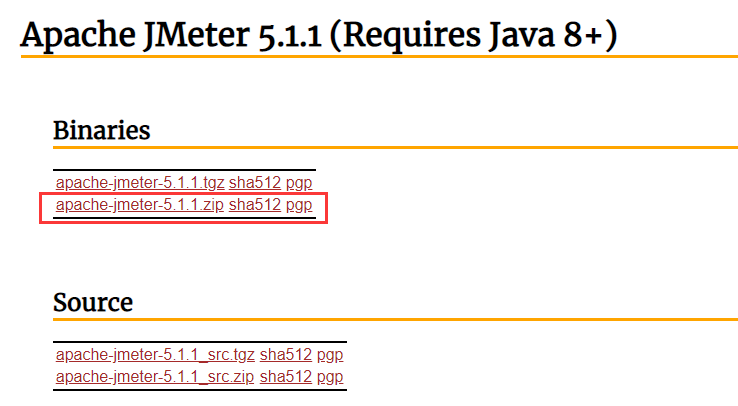Viewport: 738px width, 406px height.
Task: Open sha512 checksum for the src.zip file
Action: [x=285, y=376]
